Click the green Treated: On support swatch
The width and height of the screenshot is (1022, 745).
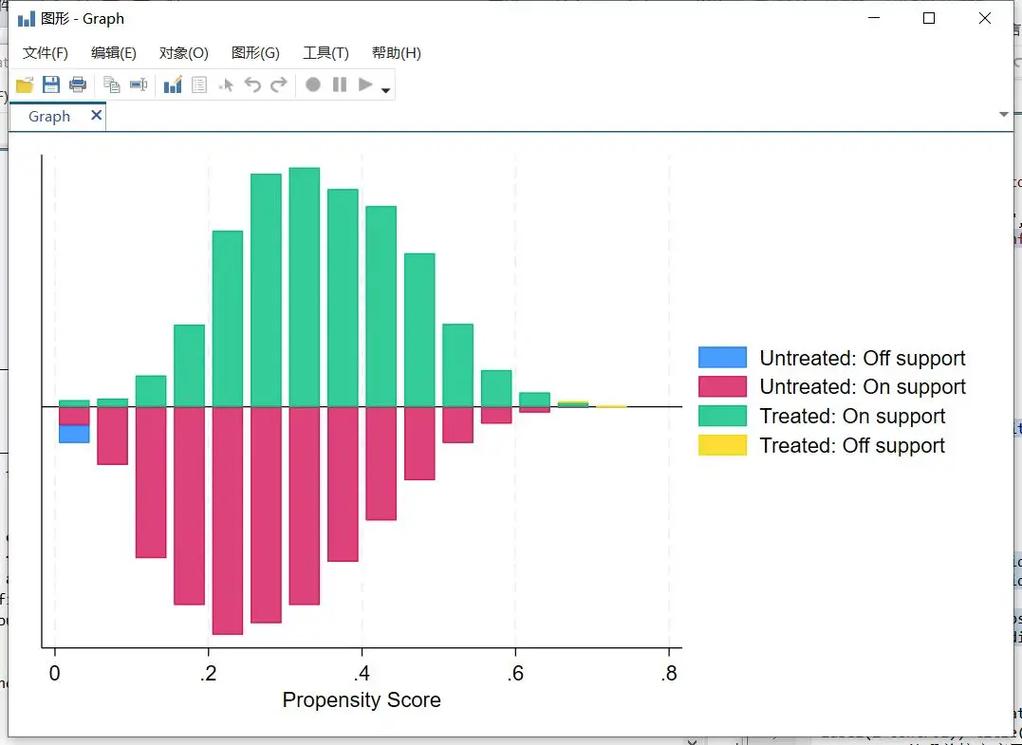coord(722,416)
